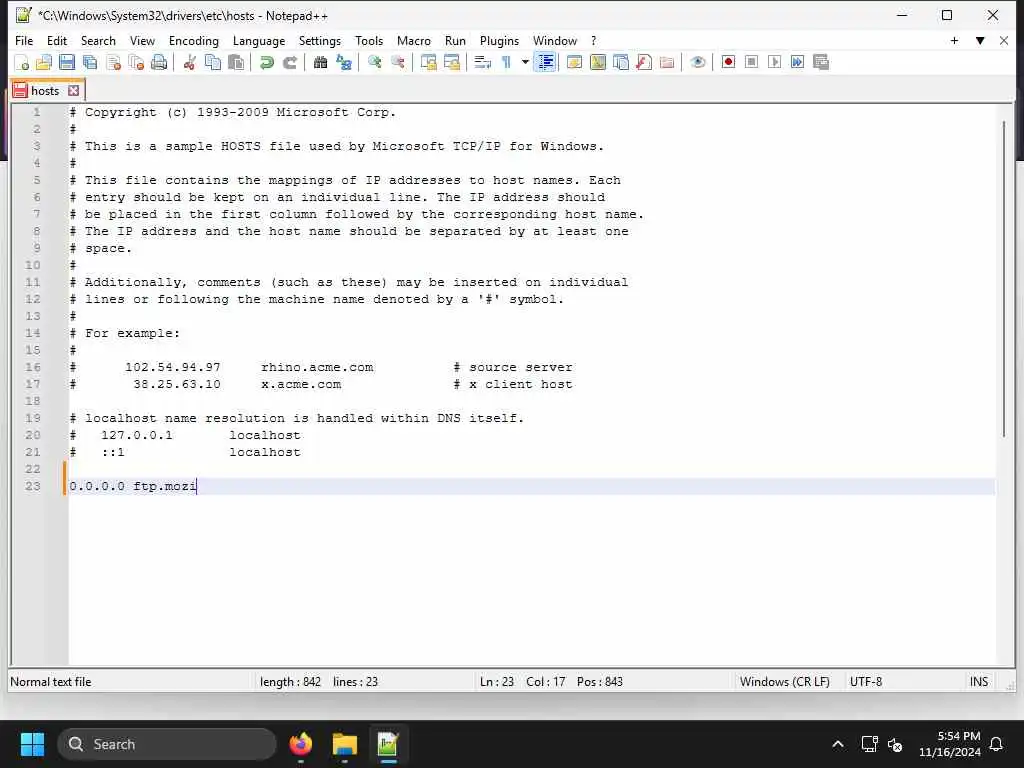
Task: Toggle the Document List panel icon
Action: point(620,63)
